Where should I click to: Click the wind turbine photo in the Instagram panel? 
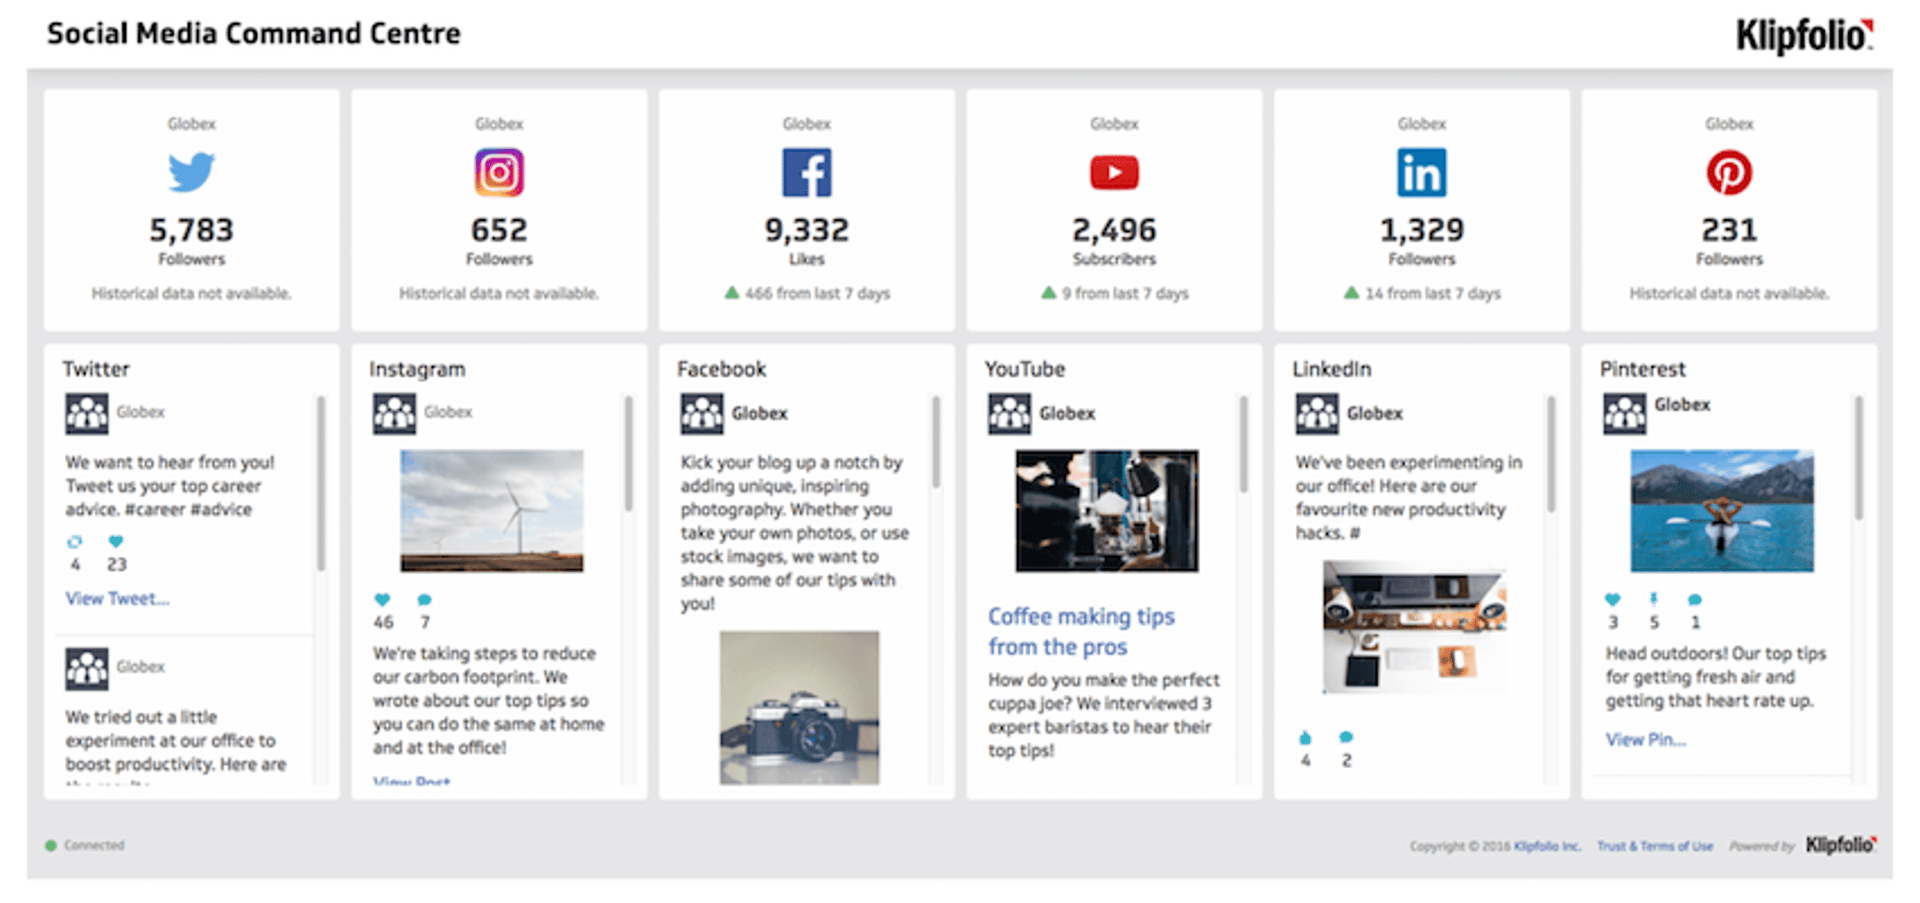pos(492,511)
